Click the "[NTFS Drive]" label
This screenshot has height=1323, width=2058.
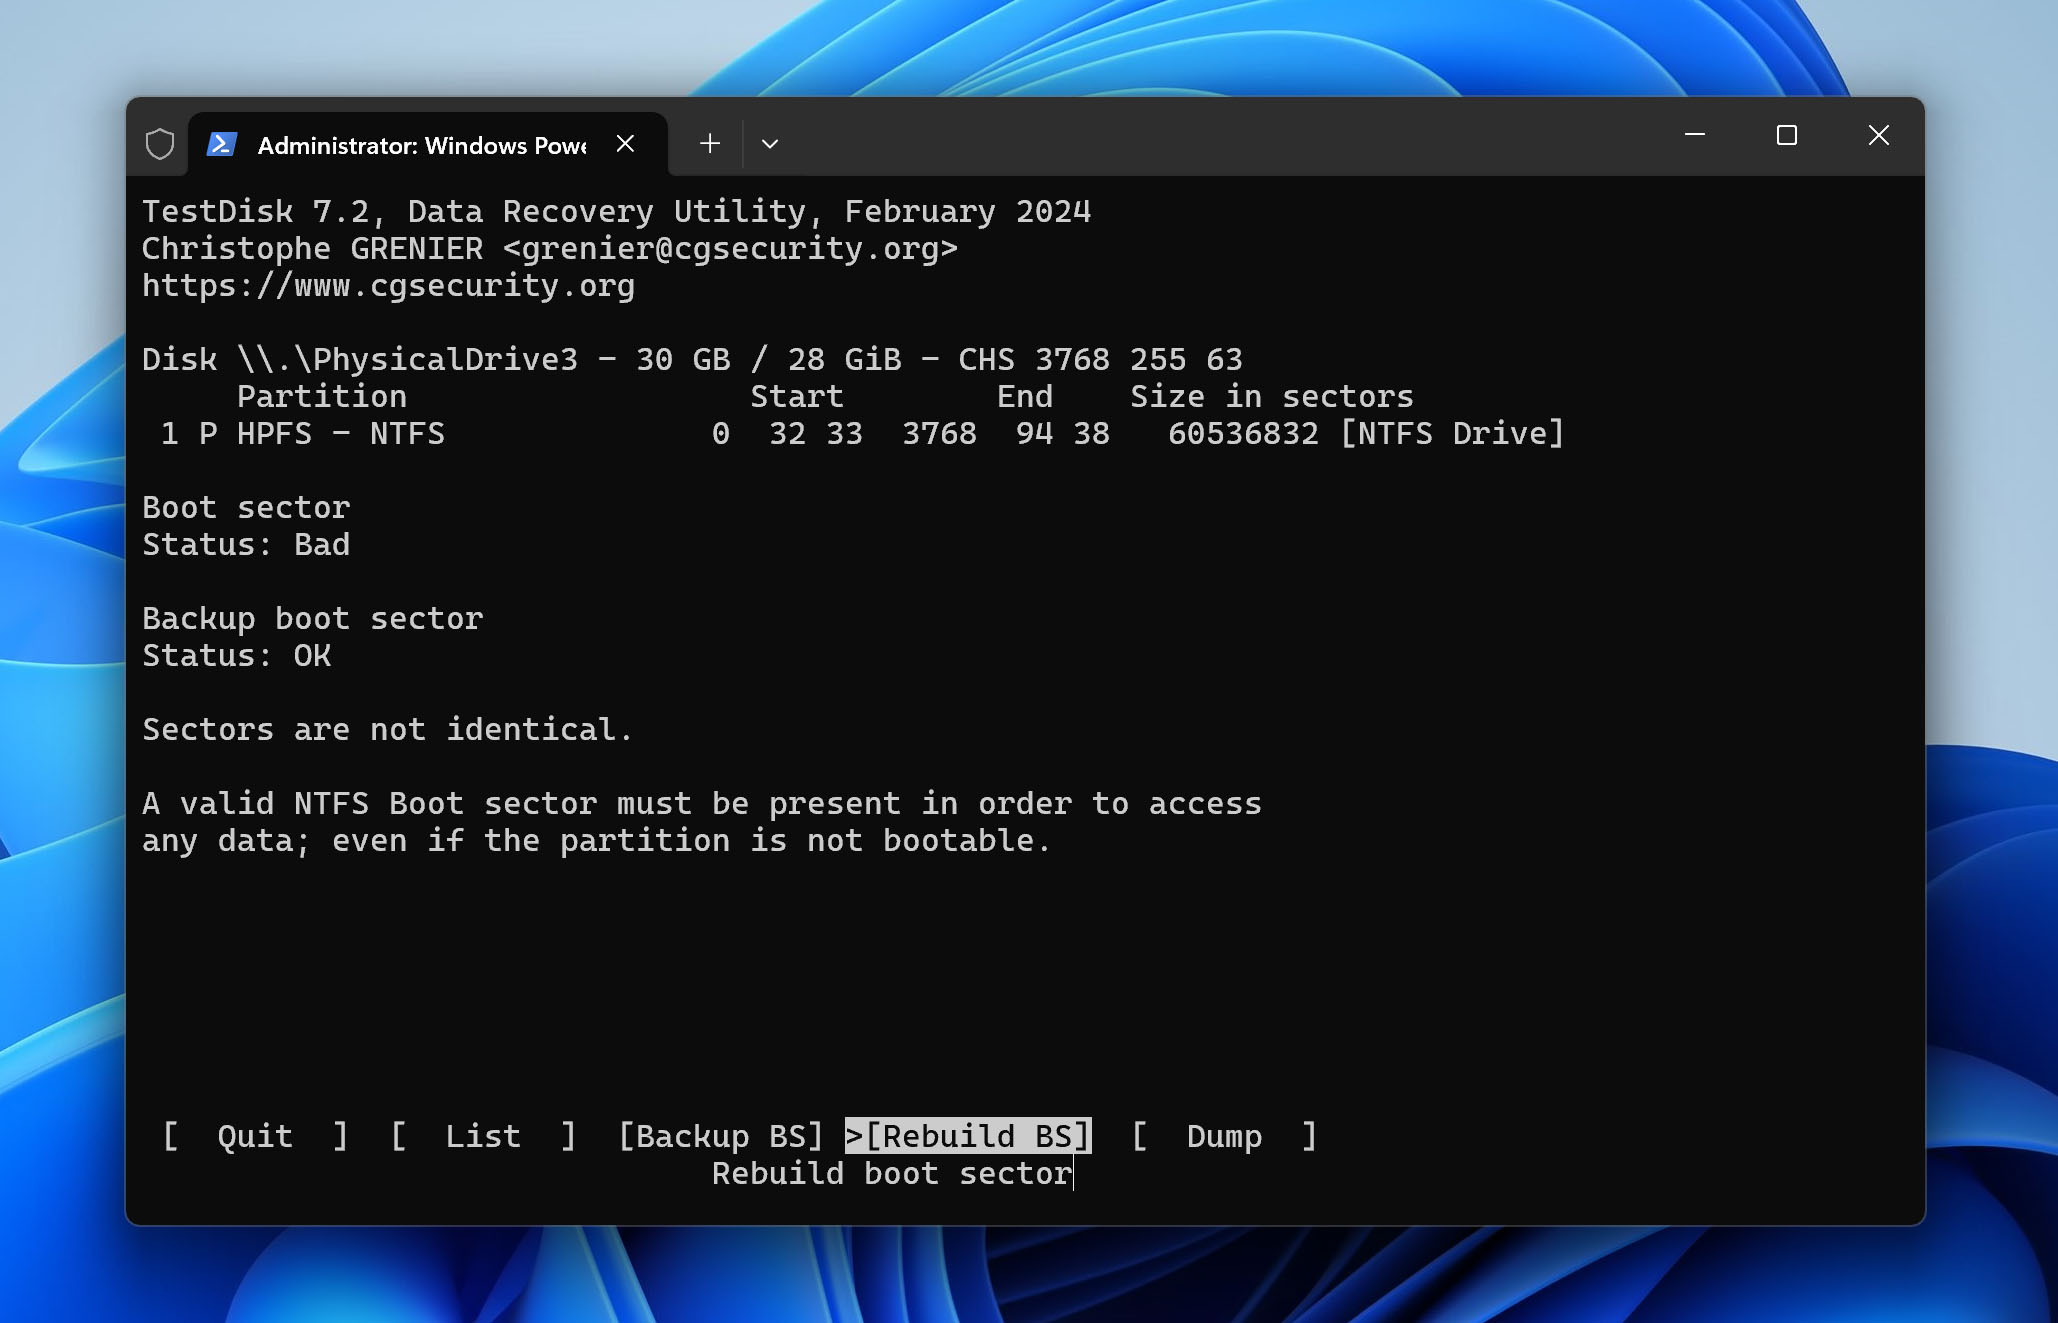tap(1452, 434)
